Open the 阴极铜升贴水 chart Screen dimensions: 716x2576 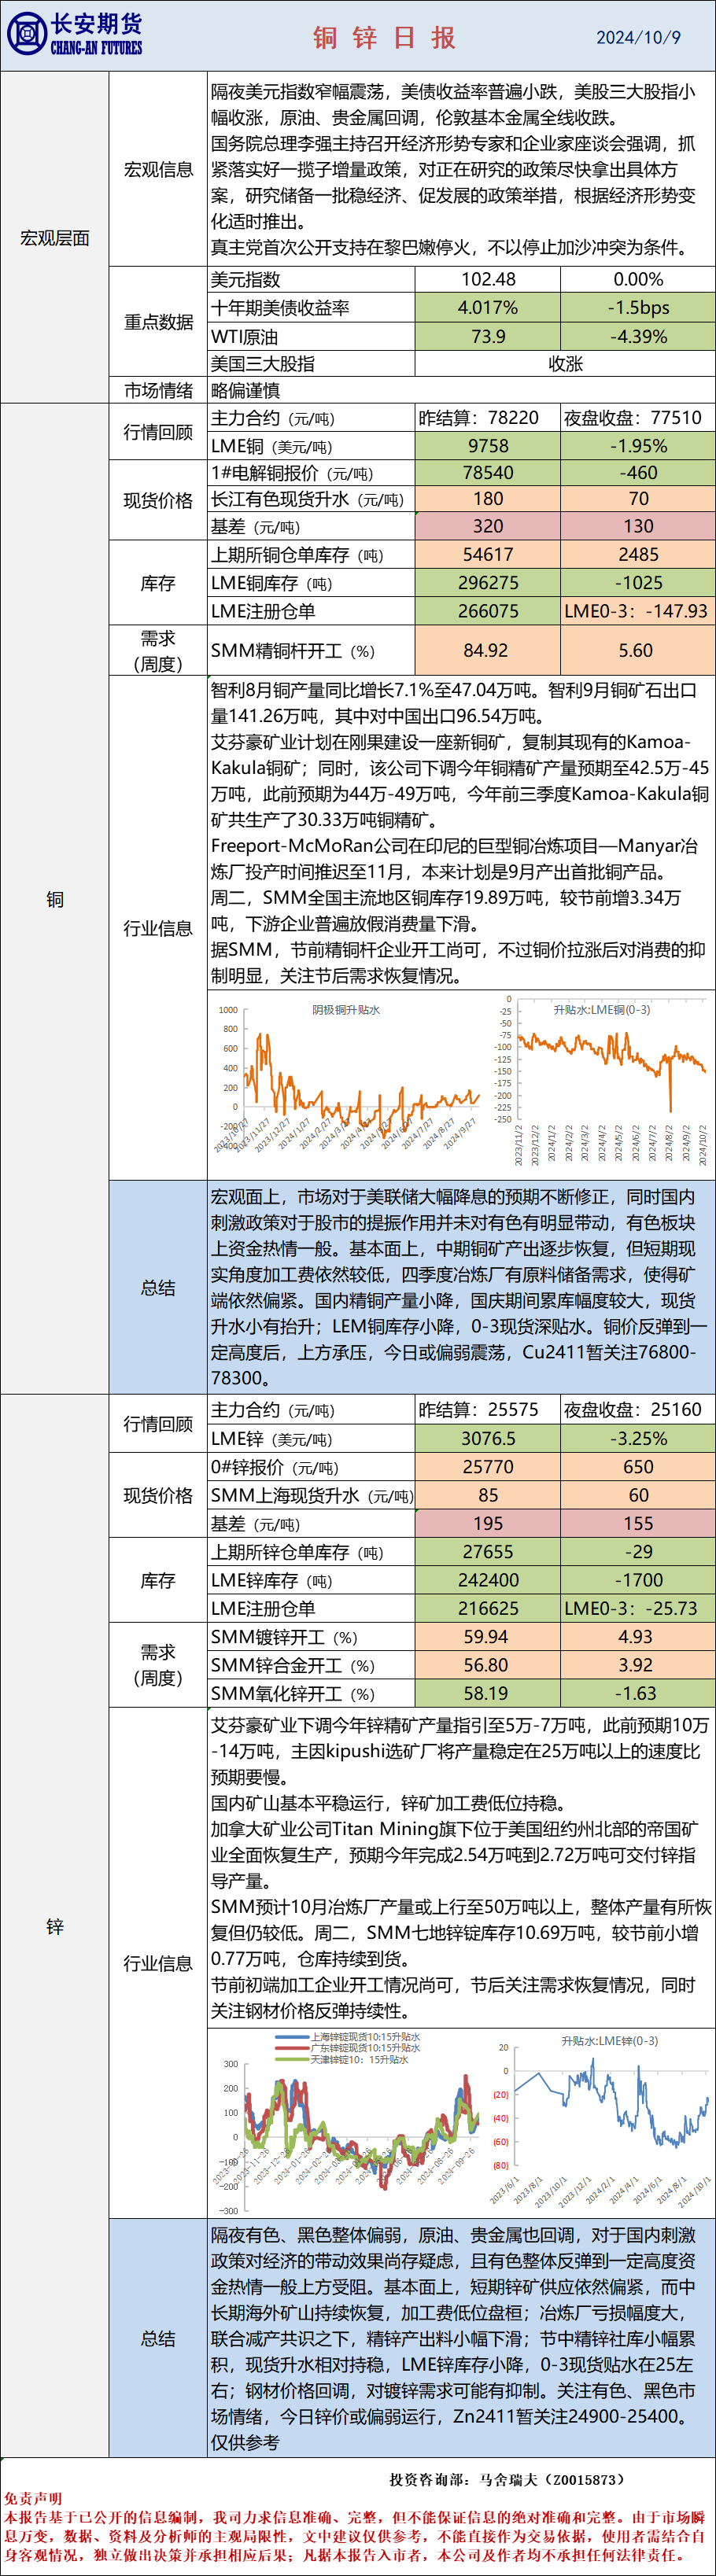[346, 1082]
